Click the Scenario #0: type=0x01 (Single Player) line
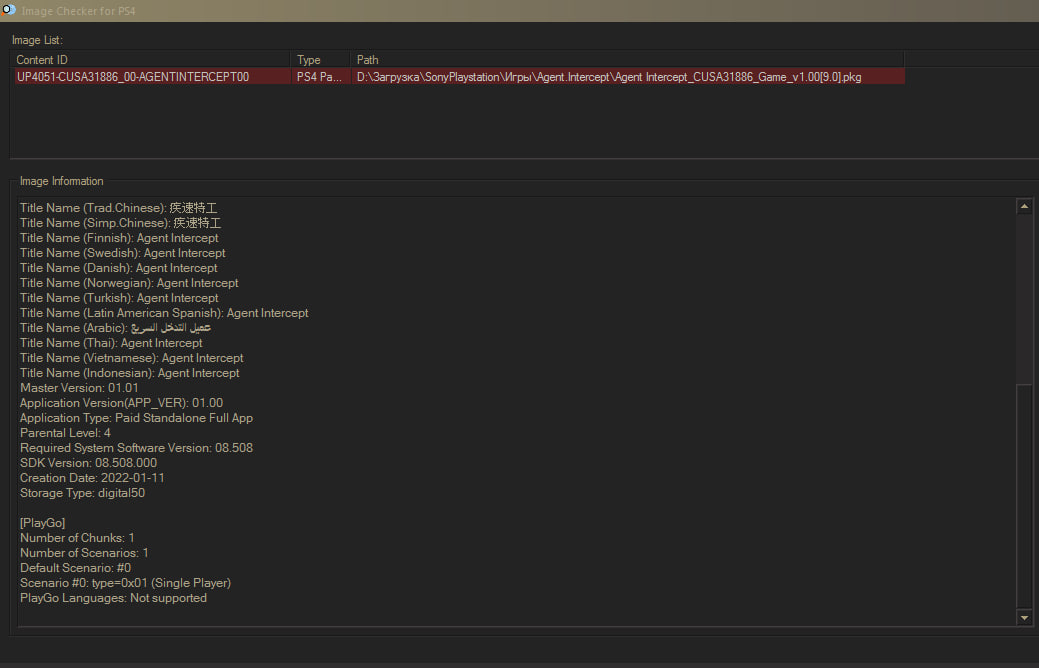This screenshot has height=668, width=1039. point(125,583)
